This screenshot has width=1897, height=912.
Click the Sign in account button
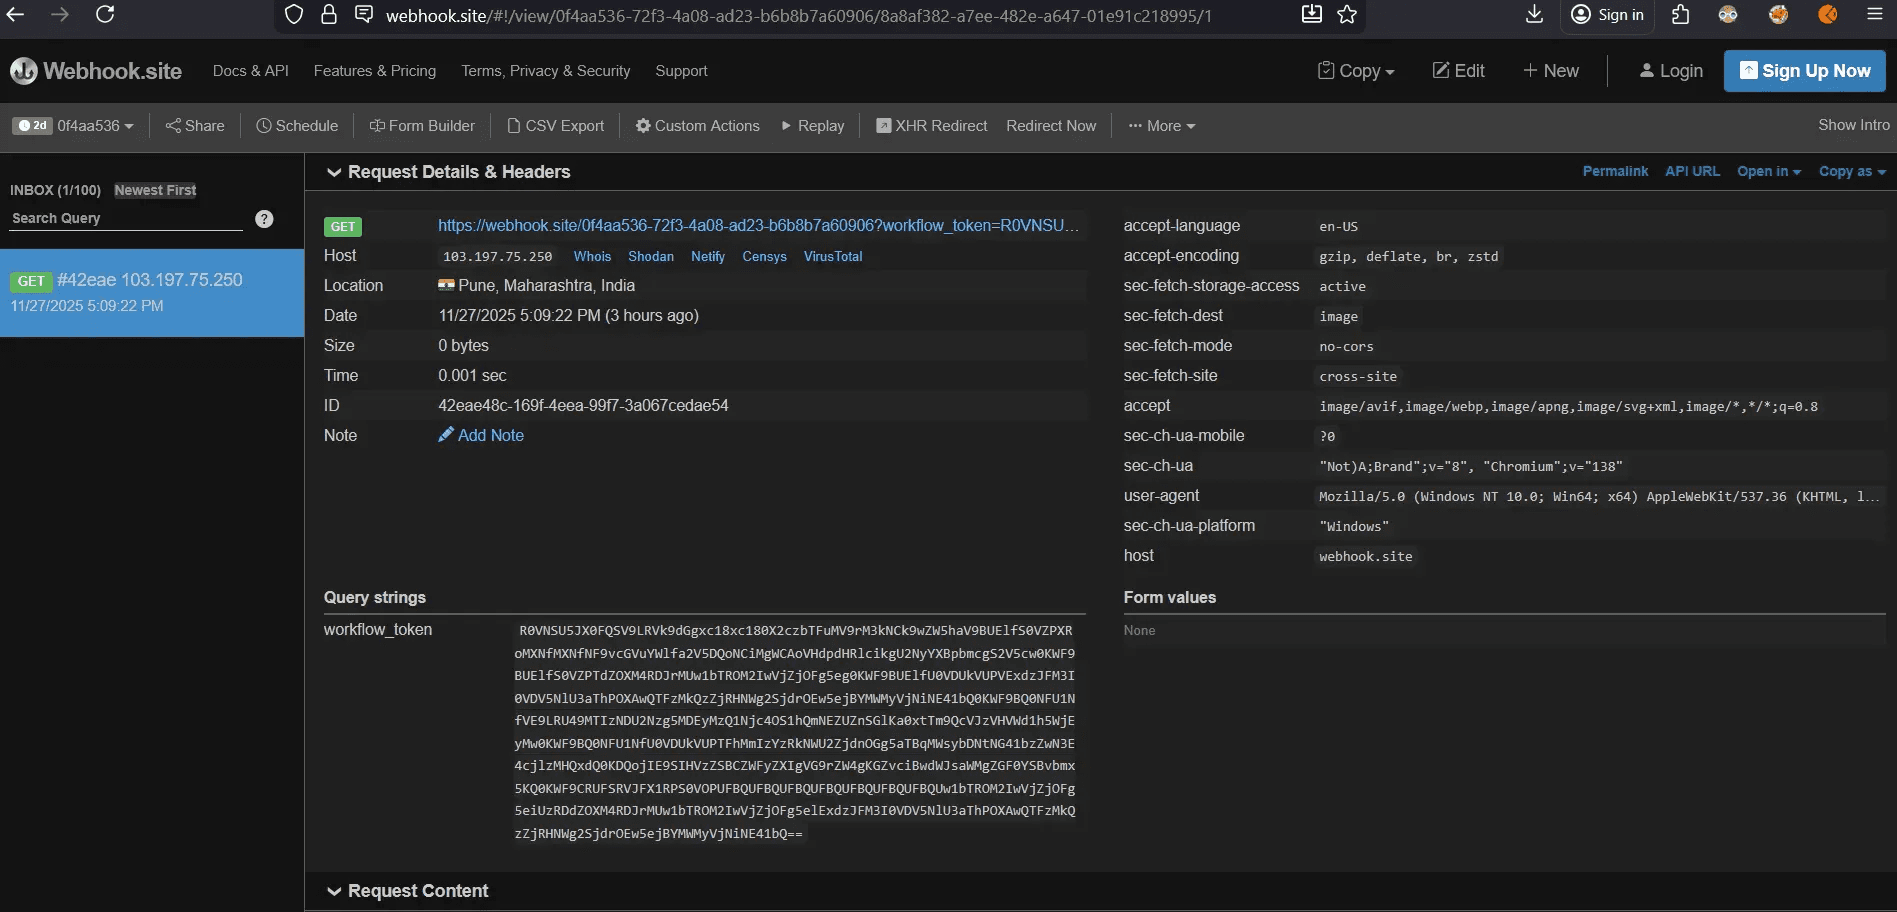coord(1607,14)
